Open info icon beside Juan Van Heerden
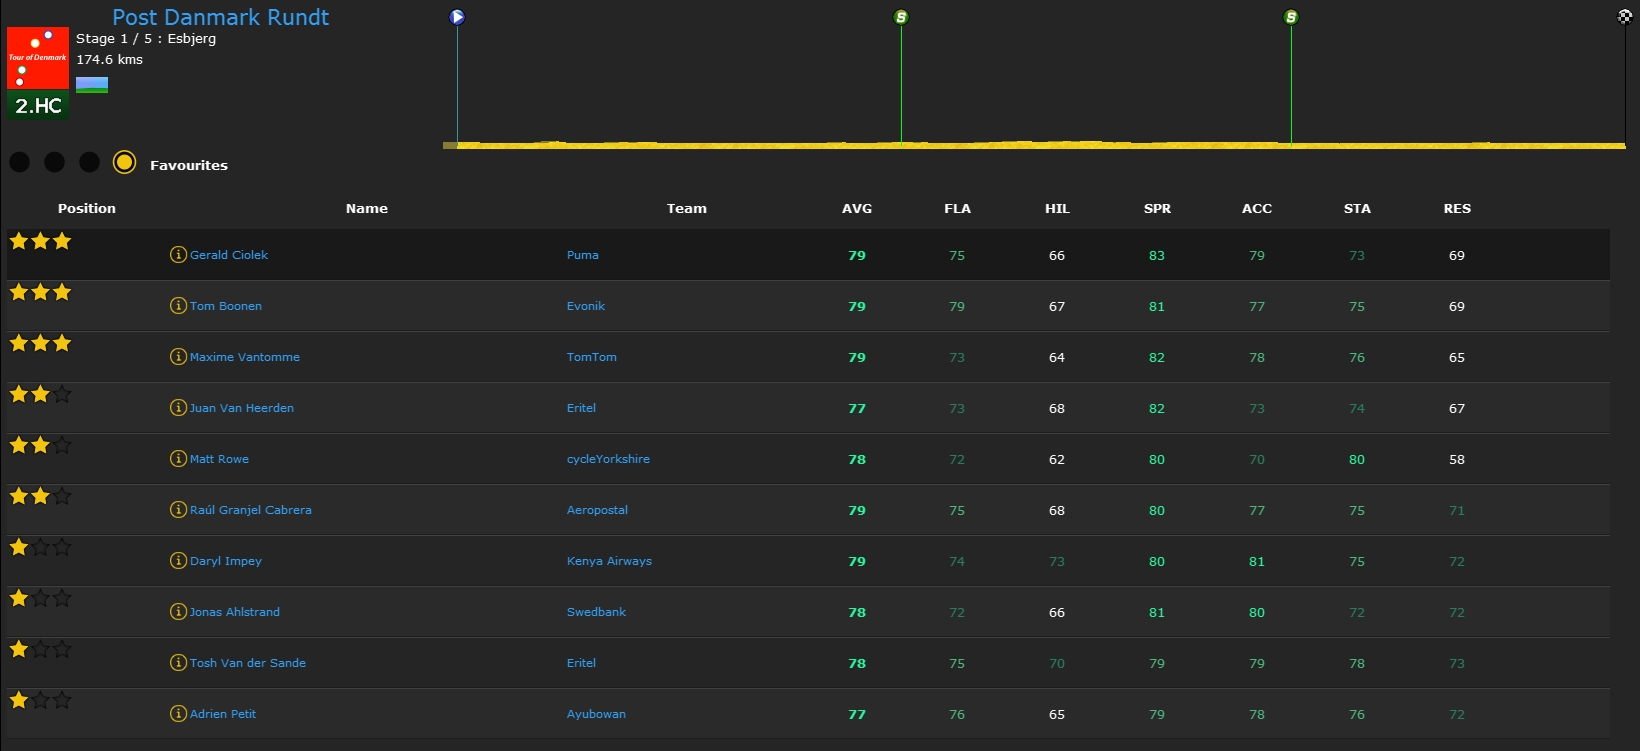Image resolution: width=1640 pixels, height=751 pixels. point(178,408)
